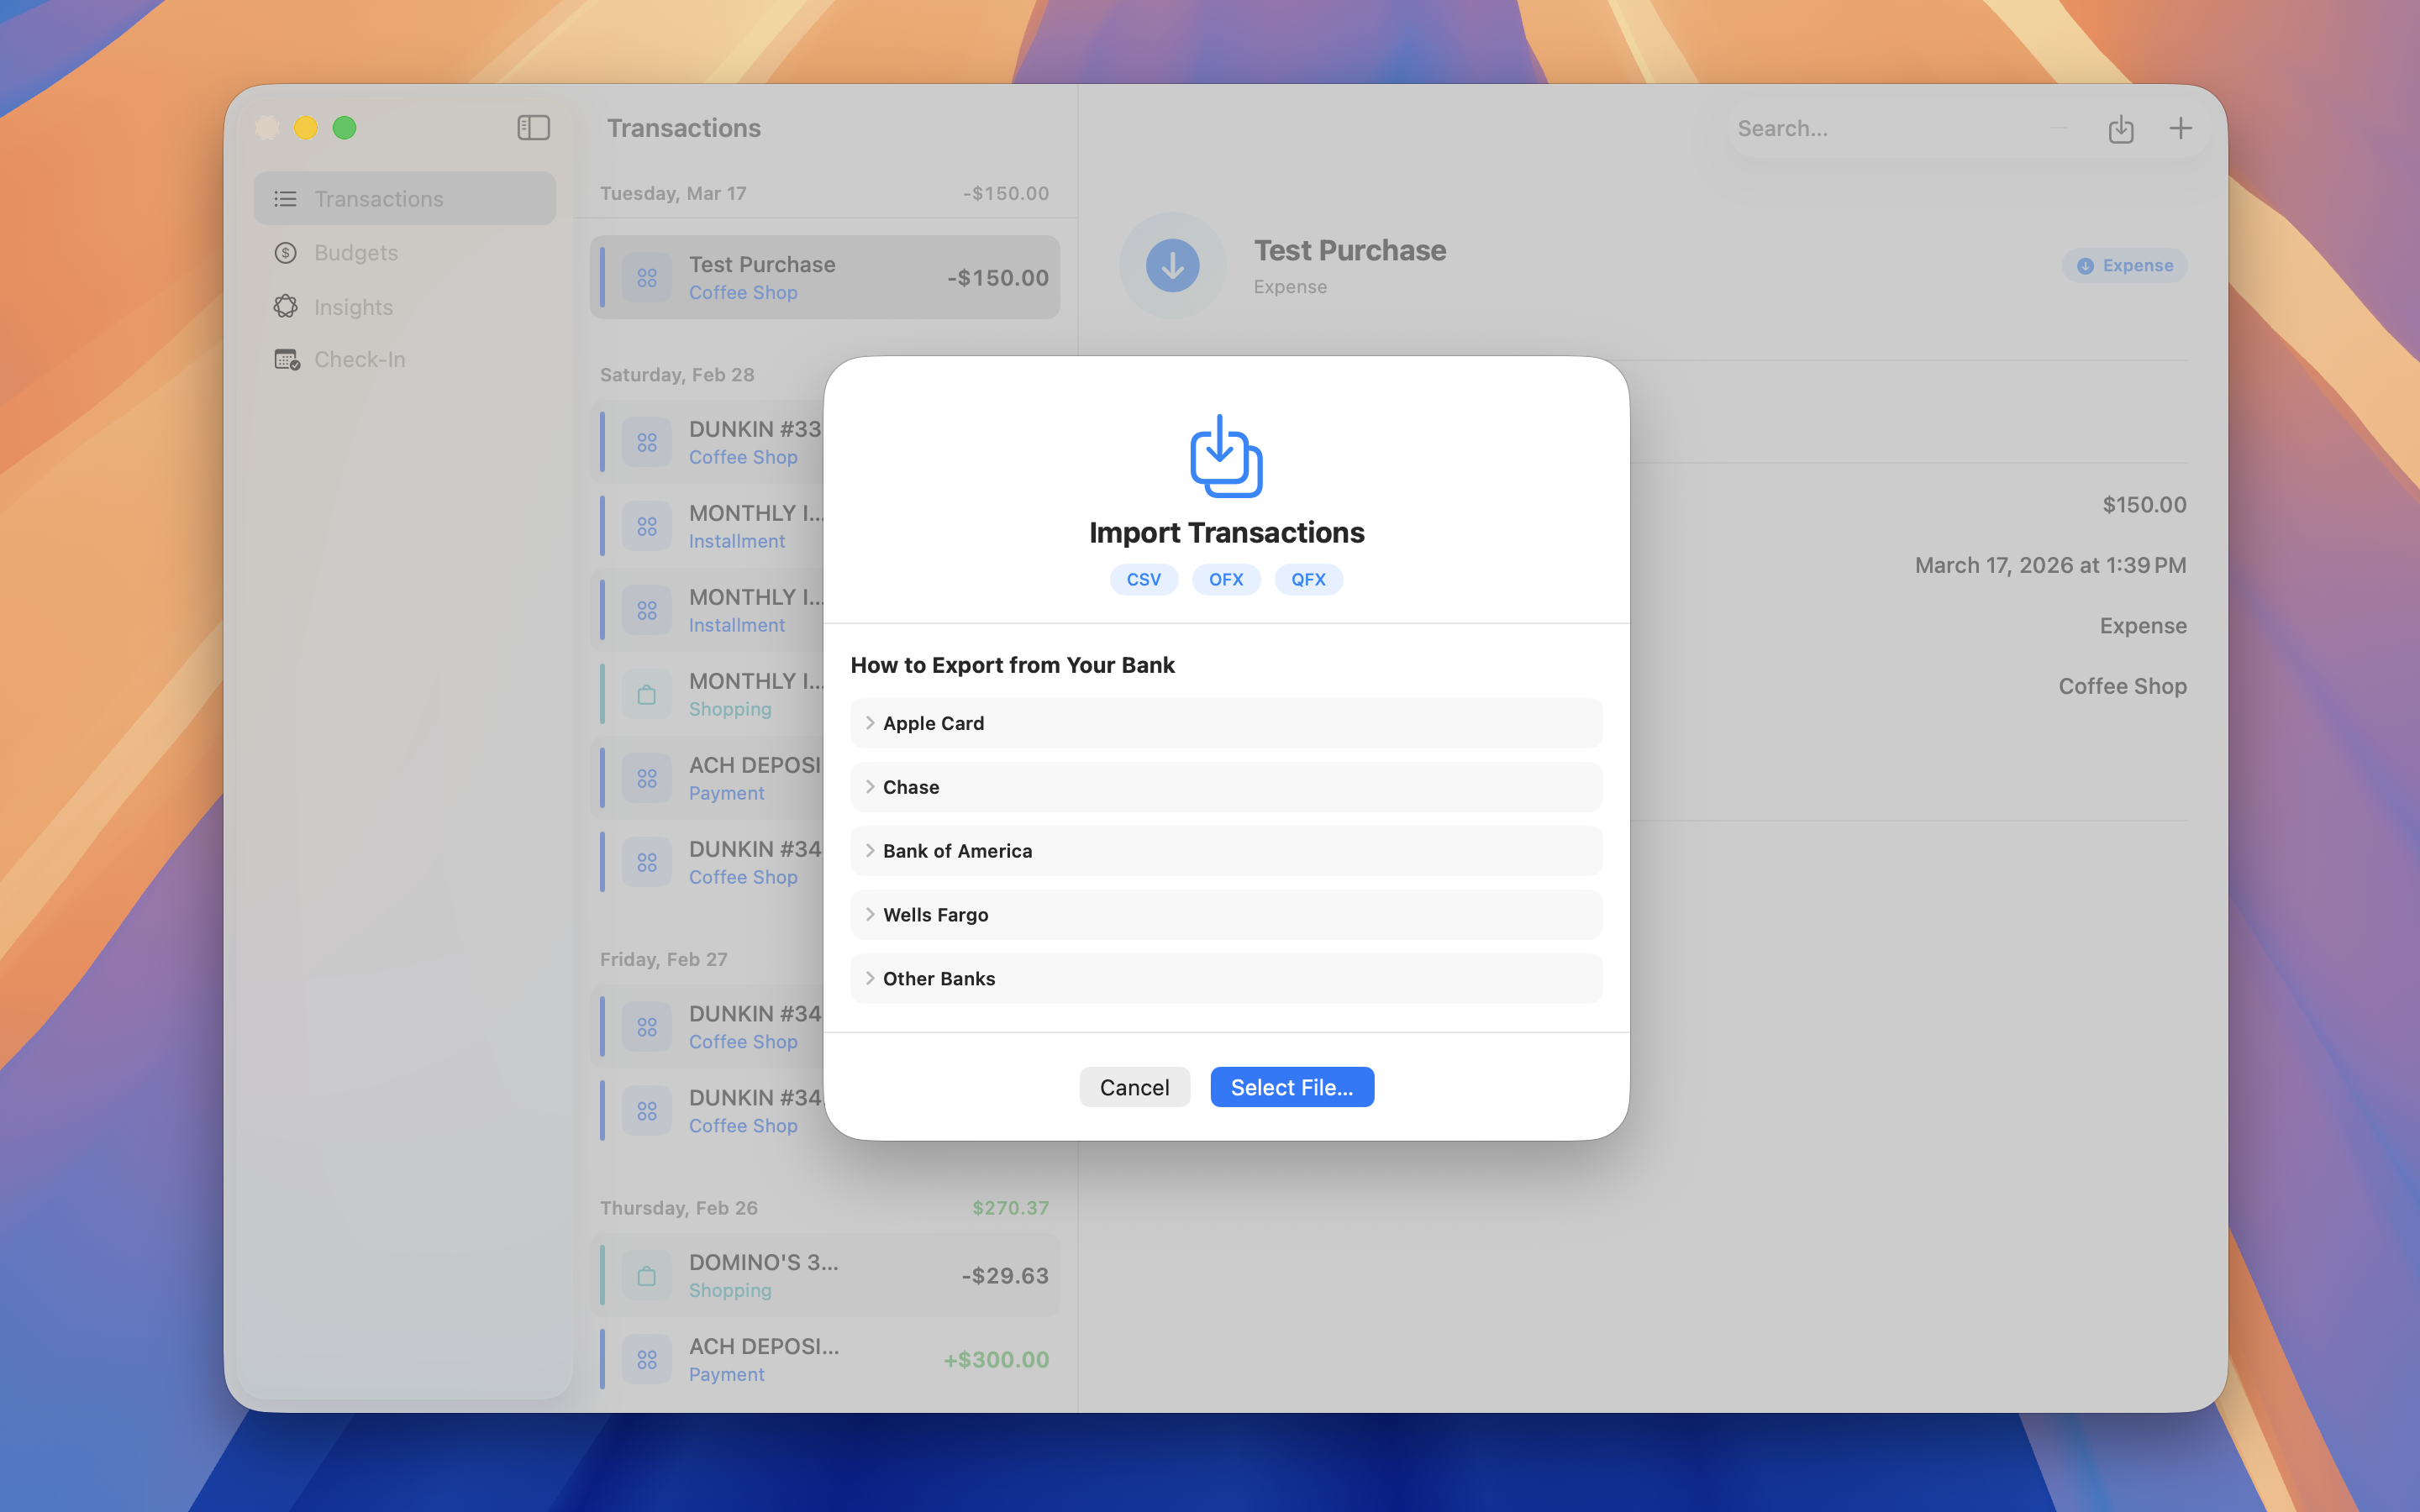
Task: Click the Thursday, Feb 26 date header
Action: click(x=678, y=1207)
